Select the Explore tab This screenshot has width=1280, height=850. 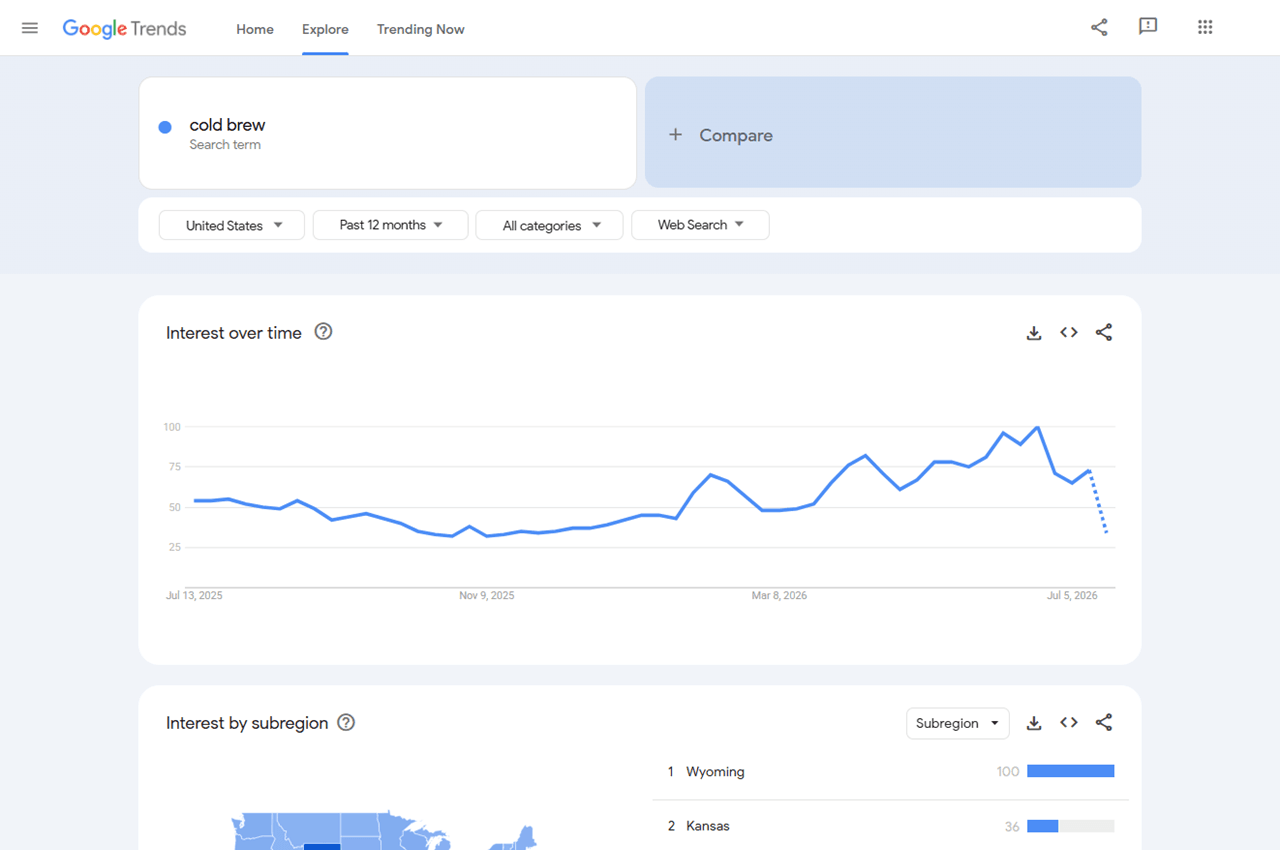[x=325, y=29]
